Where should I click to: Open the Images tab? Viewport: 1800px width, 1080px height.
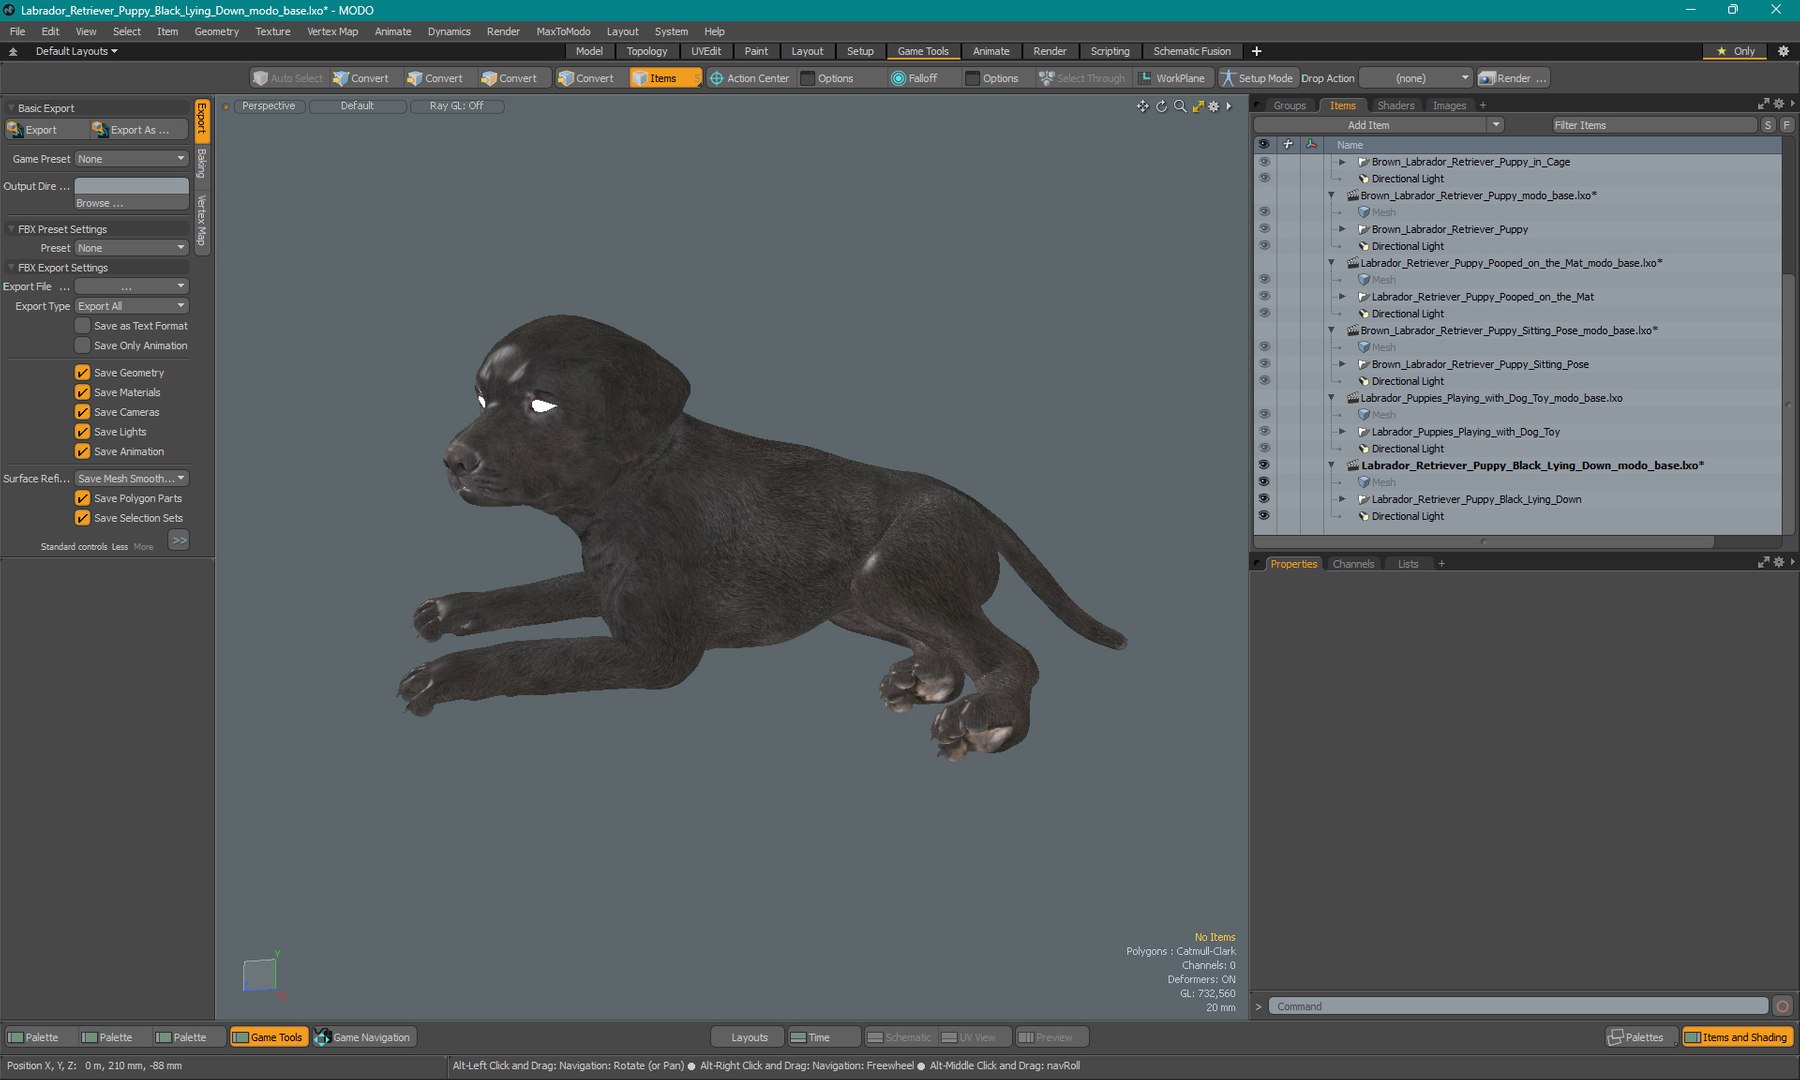coord(1449,105)
